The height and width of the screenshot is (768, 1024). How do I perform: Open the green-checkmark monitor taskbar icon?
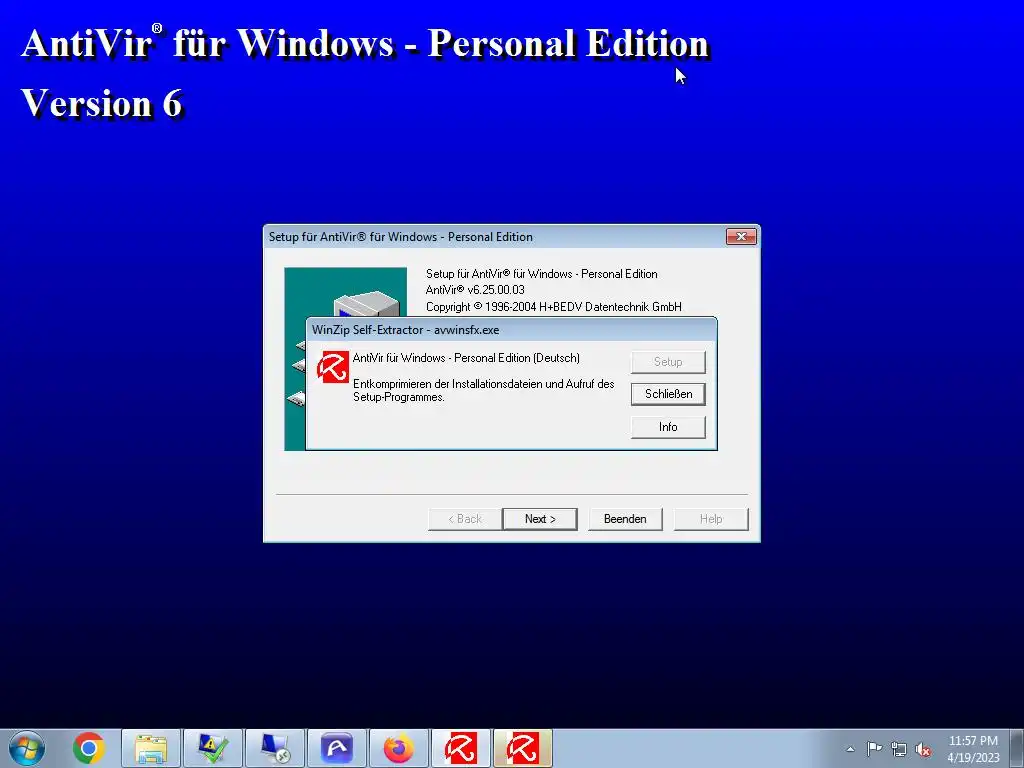pyautogui.click(x=213, y=748)
